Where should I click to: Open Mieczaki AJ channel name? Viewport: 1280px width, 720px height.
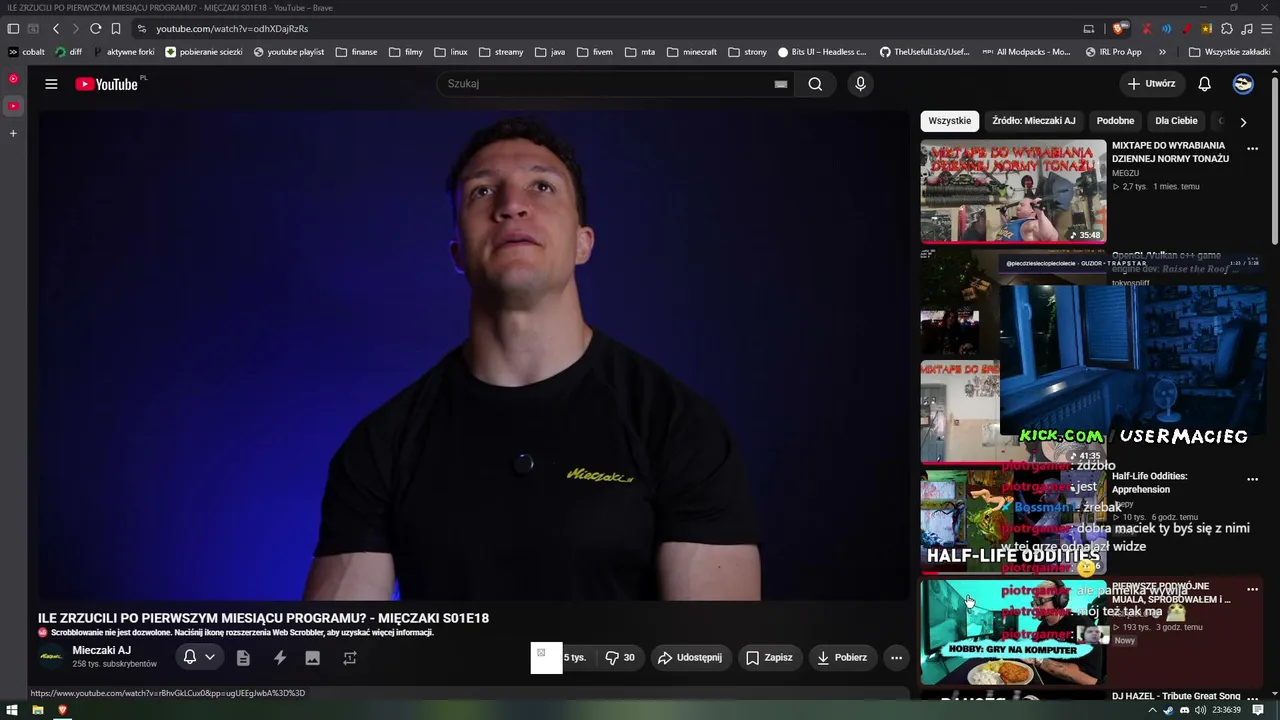pyautogui.click(x=102, y=651)
